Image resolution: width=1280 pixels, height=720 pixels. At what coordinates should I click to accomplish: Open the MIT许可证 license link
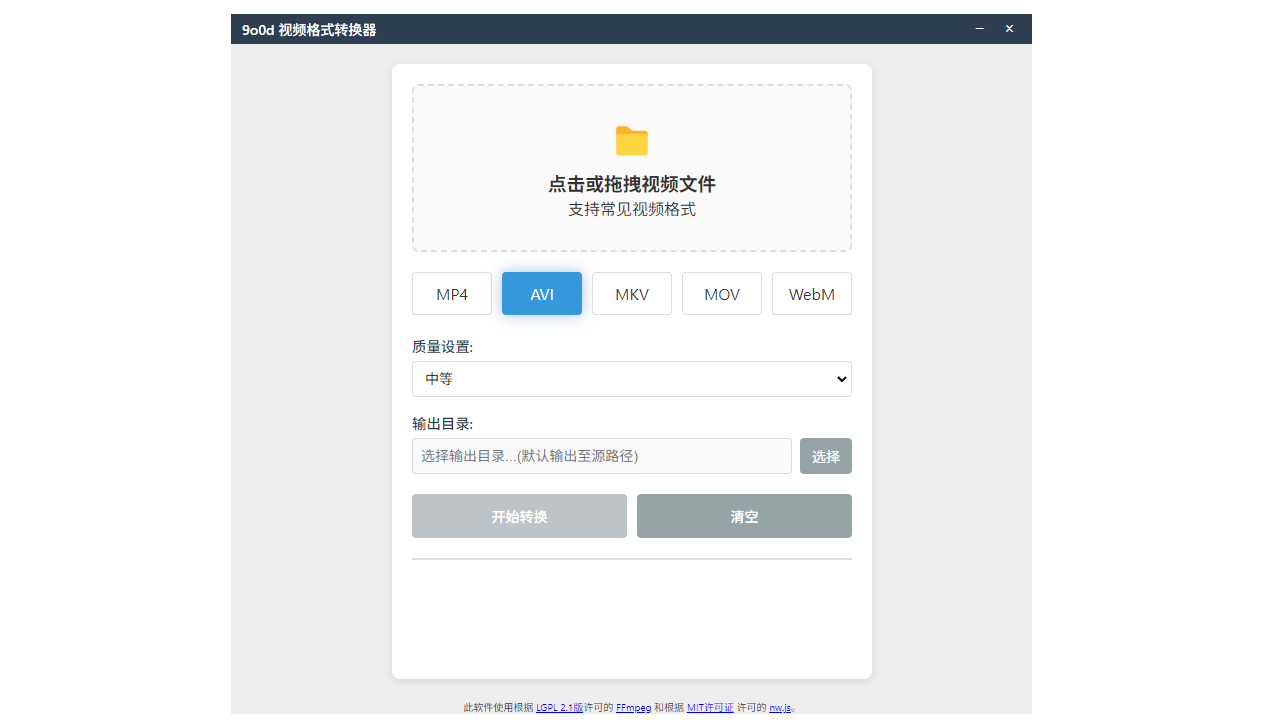point(711,707)
